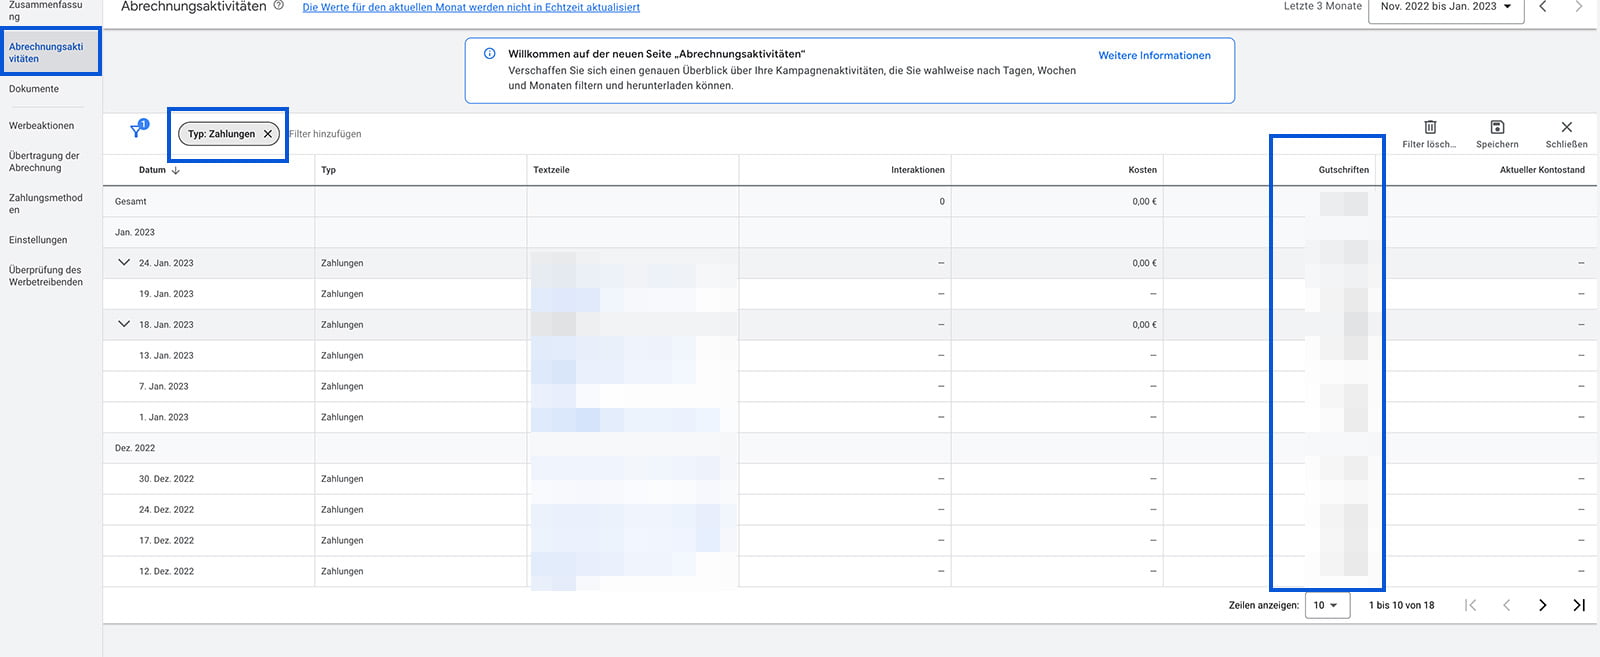Remove the Typ: Zahlungen filter chip
1600x657 pixels.
(x=268, y=134)
